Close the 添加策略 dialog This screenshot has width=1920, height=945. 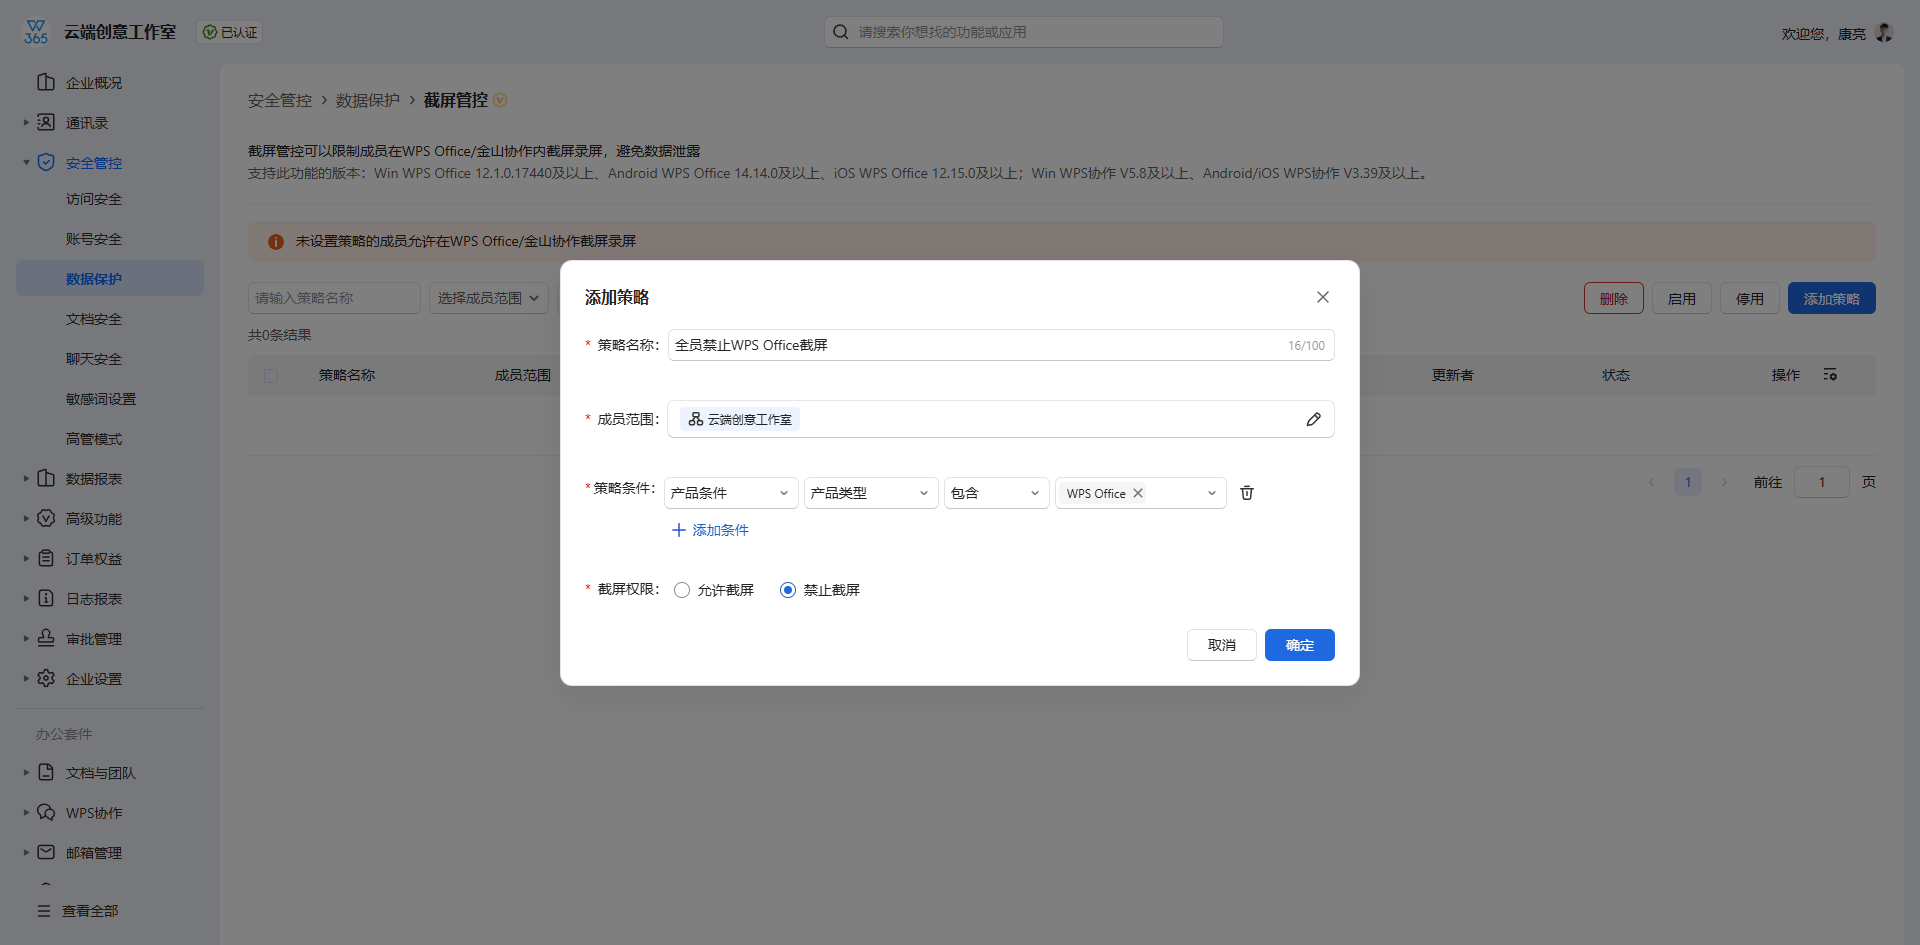[1322, 297]
